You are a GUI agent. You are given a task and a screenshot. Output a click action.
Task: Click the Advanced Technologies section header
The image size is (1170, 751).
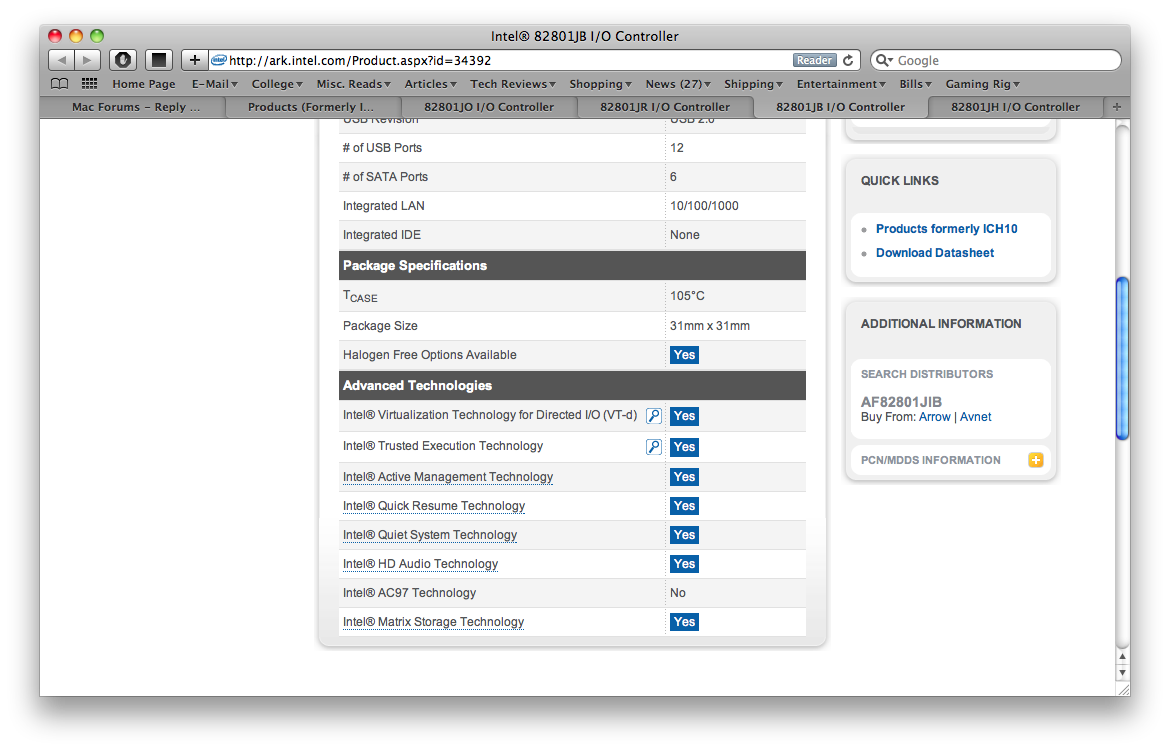pos(572,385)
